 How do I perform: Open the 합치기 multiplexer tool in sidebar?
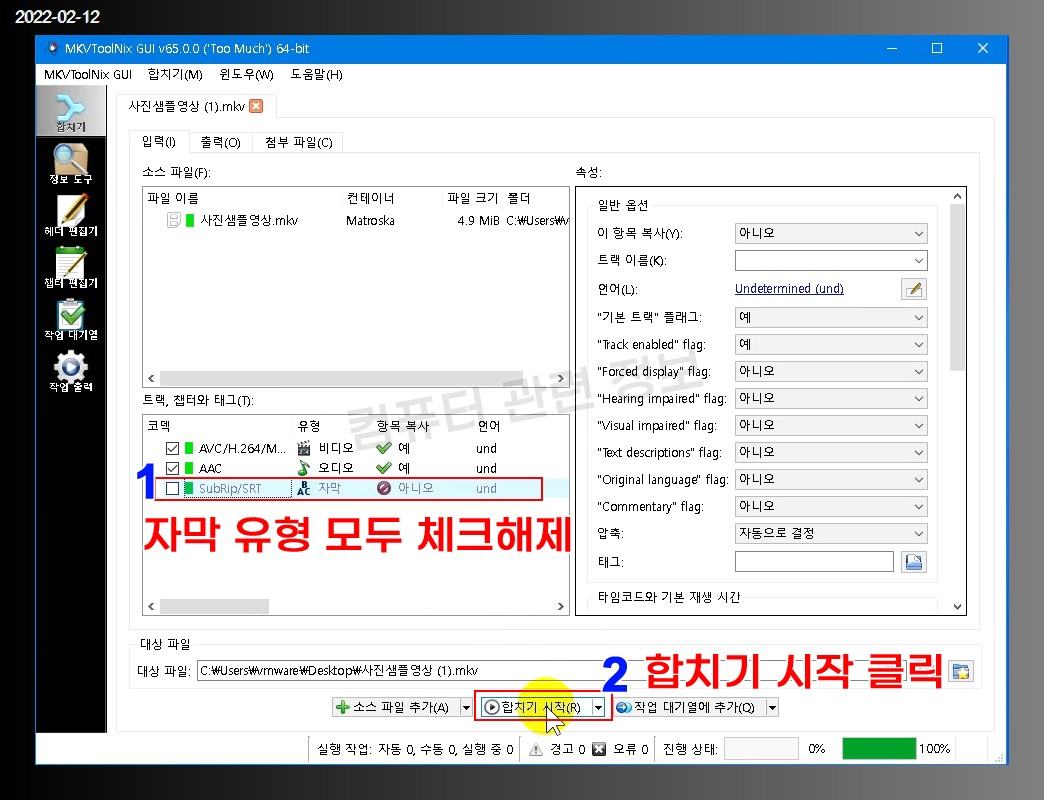click(71, 111)
